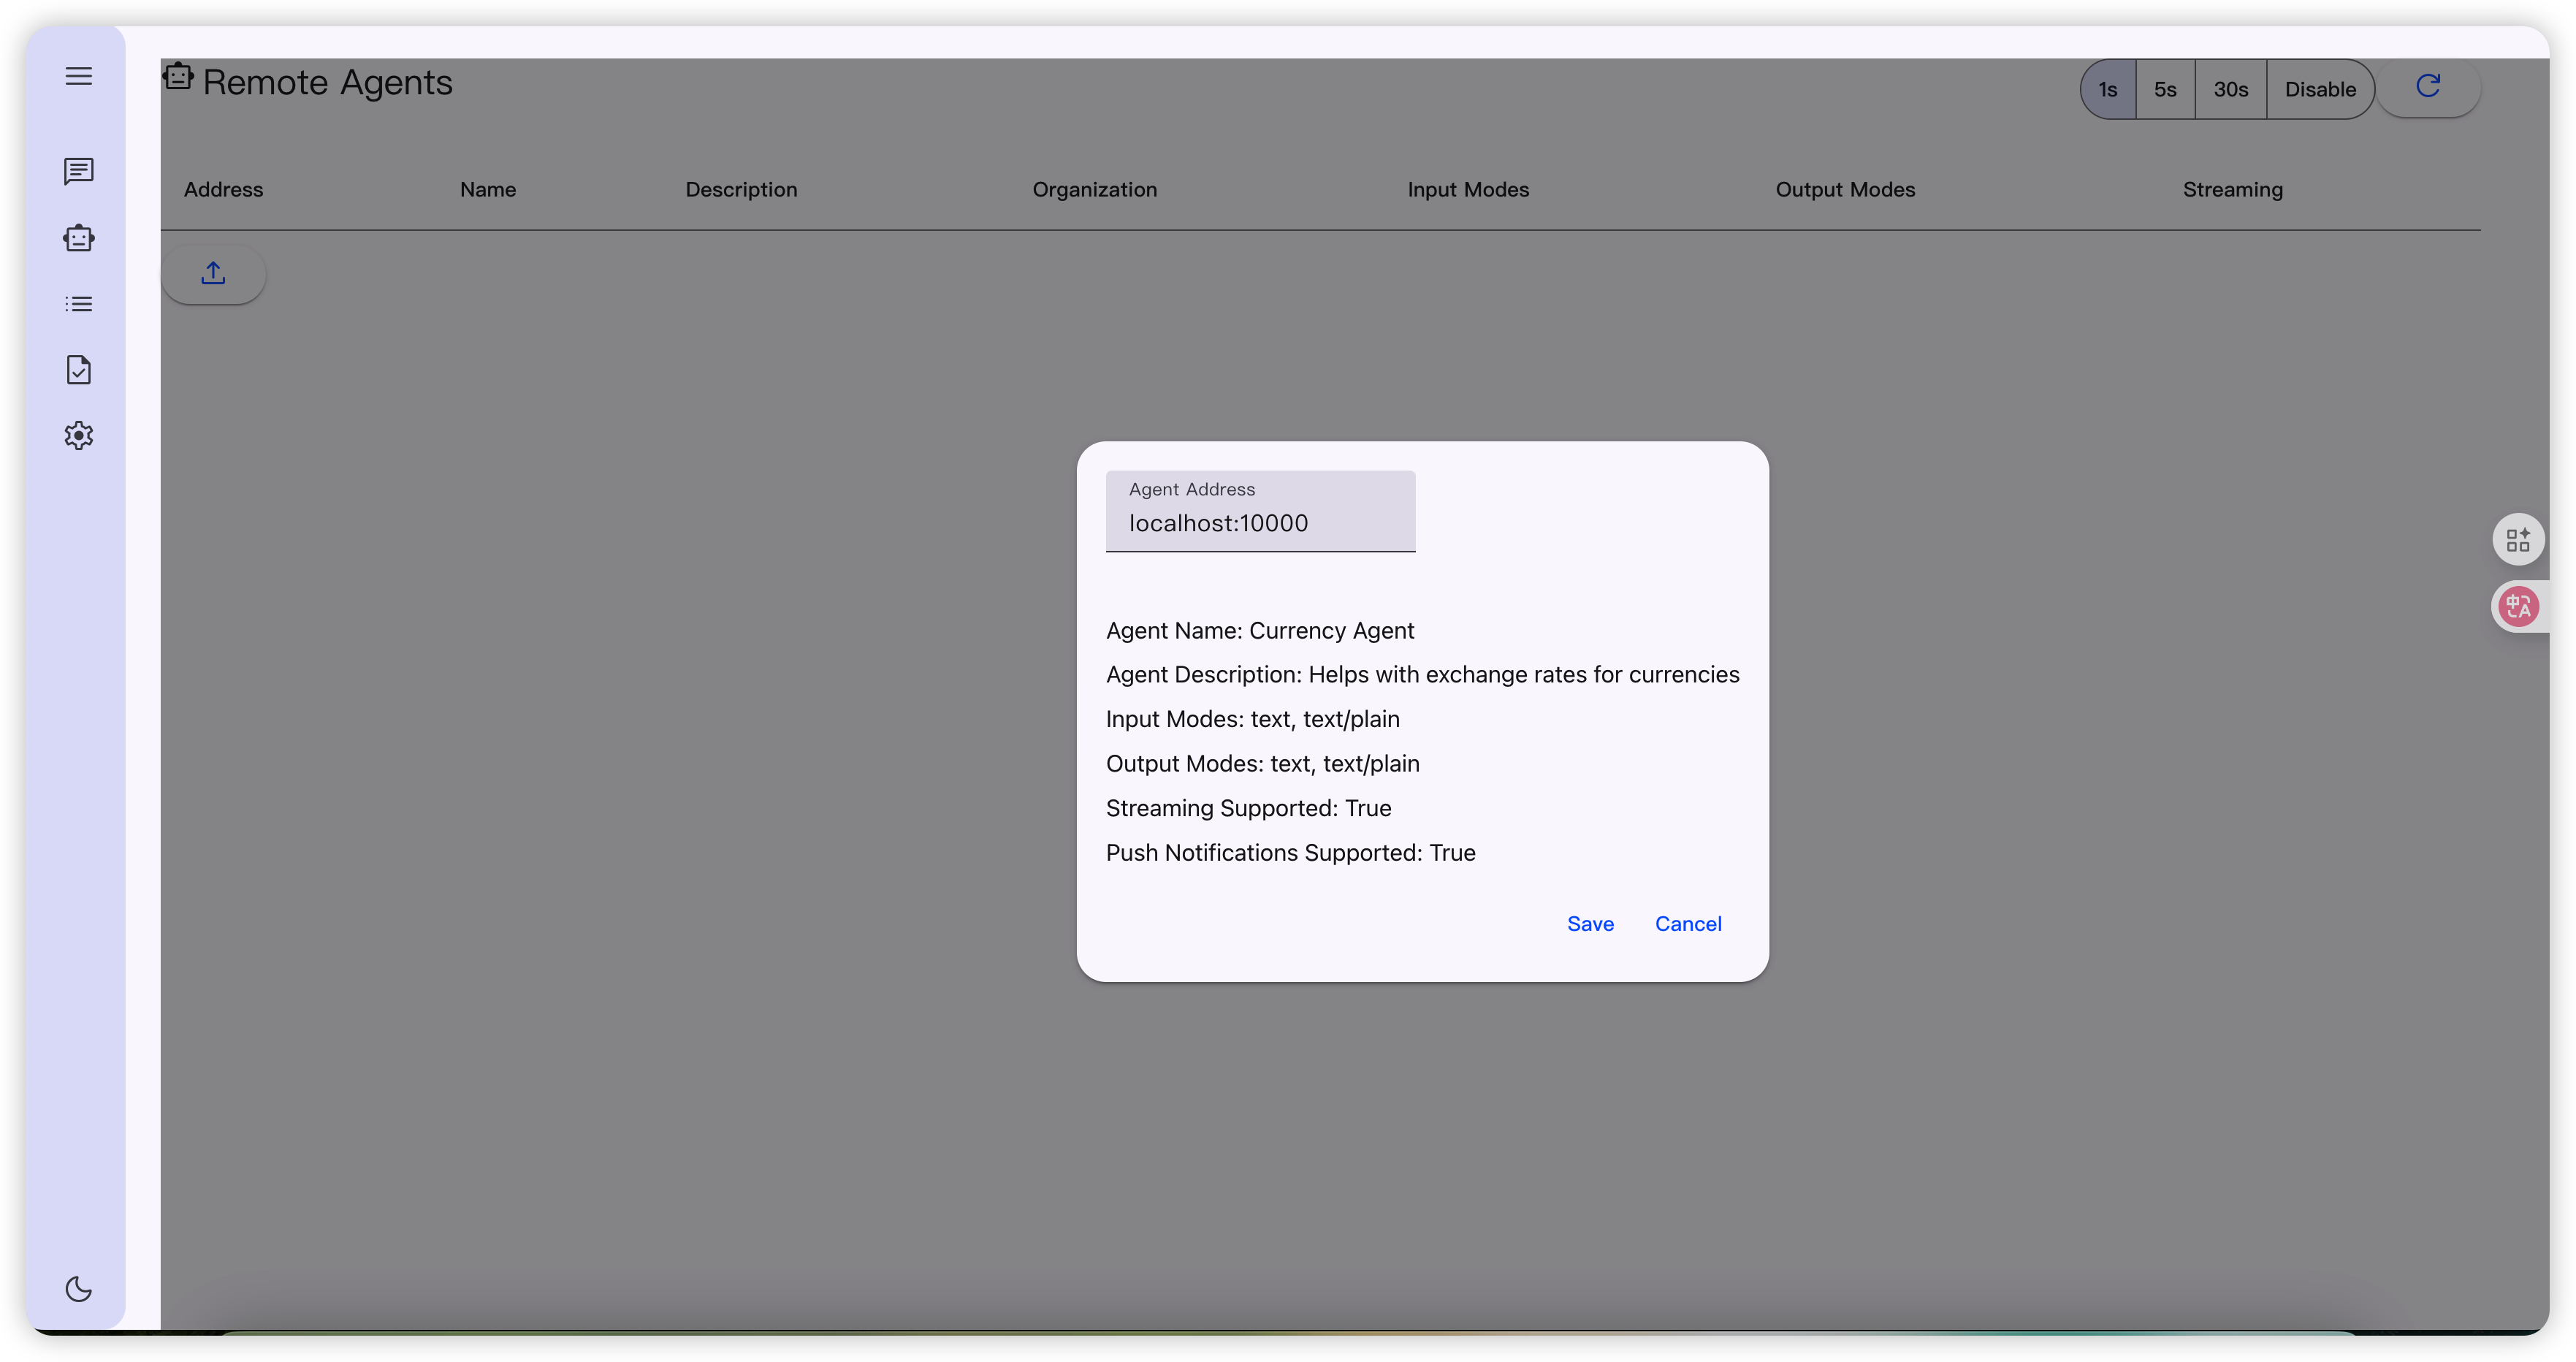Open the robot agents sidebar icon
The width and height of the screenshot is (2576, 1362).
coord(79,238)
